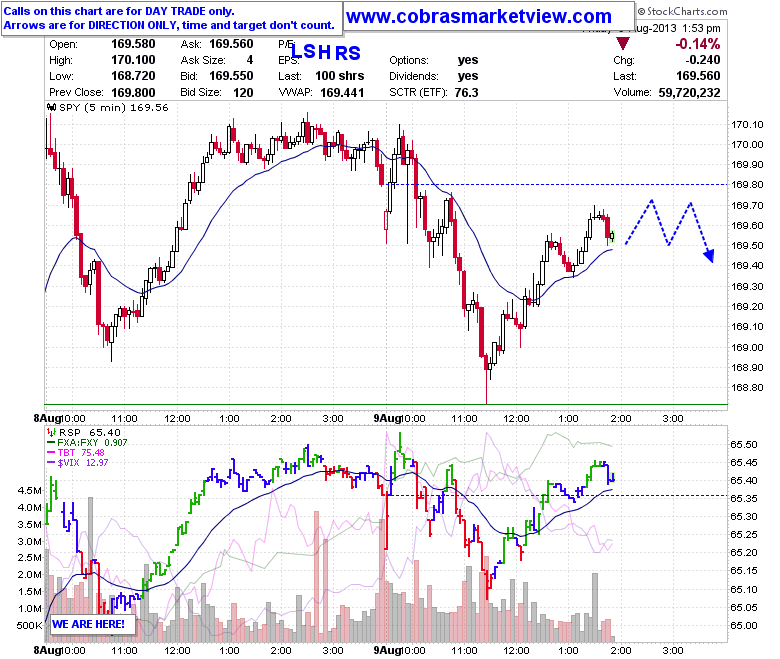Click the Bid Size value 120
780x659 pixels.
point(243,93)
